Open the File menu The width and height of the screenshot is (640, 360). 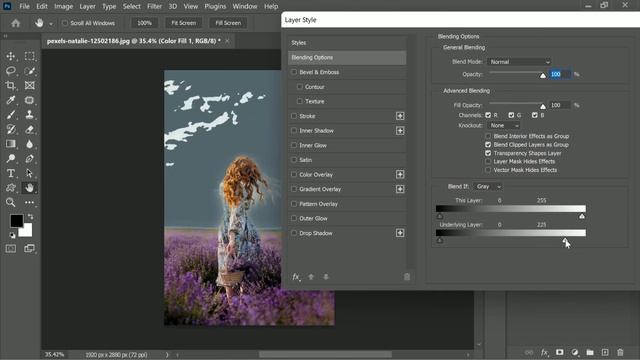tap(24, 7)
